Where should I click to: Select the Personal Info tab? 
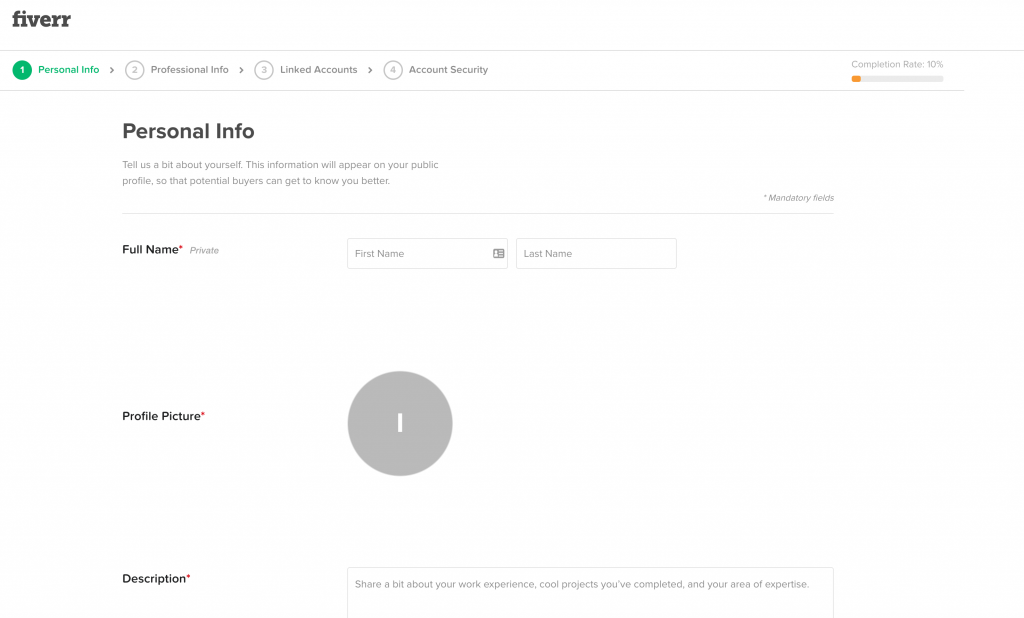[68, 69]
